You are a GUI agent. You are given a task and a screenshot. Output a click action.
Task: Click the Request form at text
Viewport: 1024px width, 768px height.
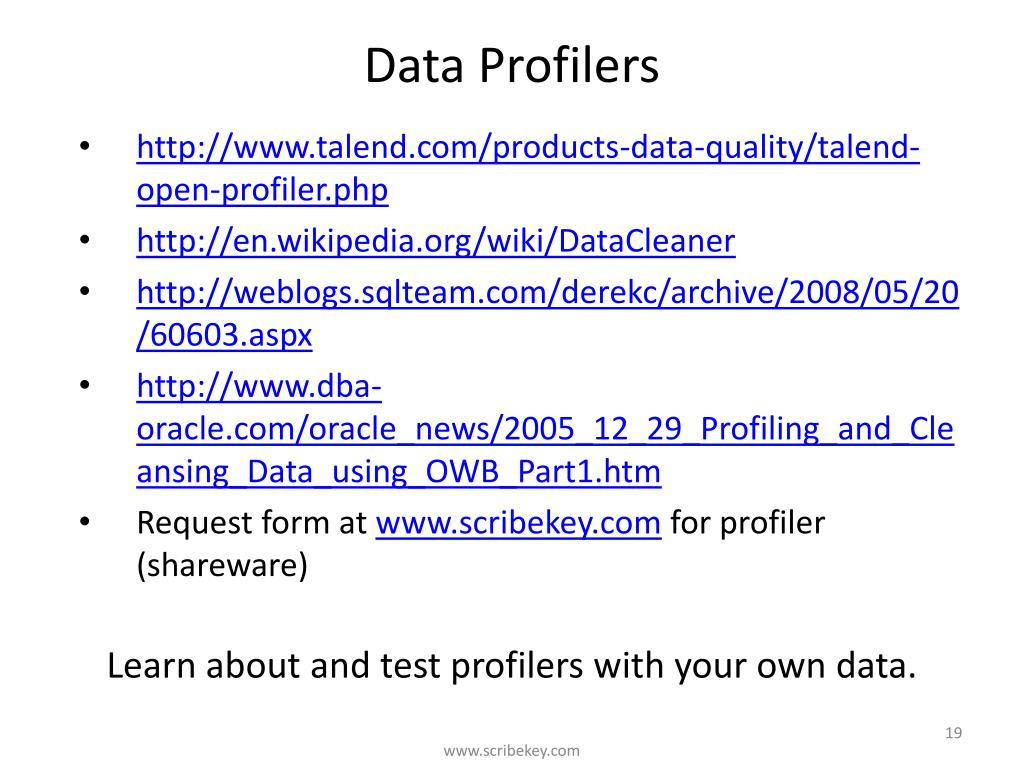pos(251,524)
